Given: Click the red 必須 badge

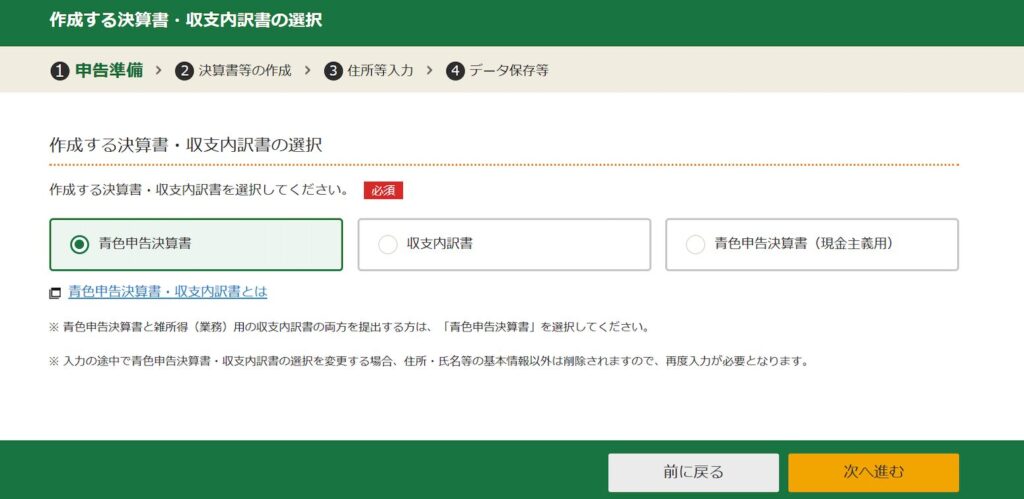Looking at the screenshot, I should (x=383, y=190).
